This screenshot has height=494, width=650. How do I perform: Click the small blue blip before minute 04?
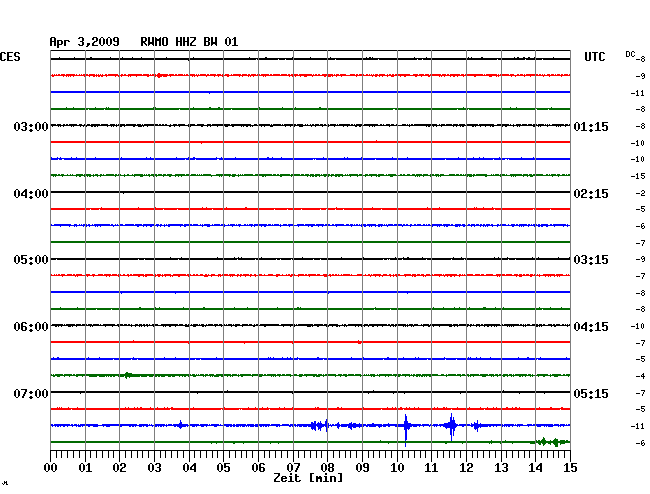click(180, 425)
